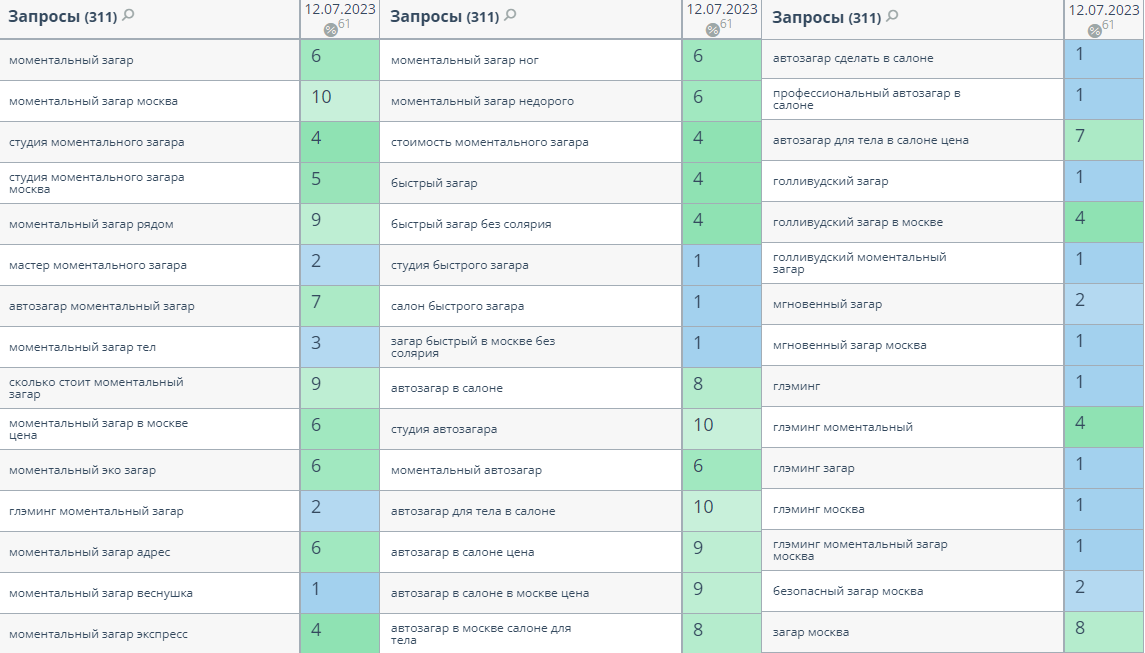Select the third table's 12.07.2023 date header
This screenshot has width=1145, height=653.
coord(1104,9)
